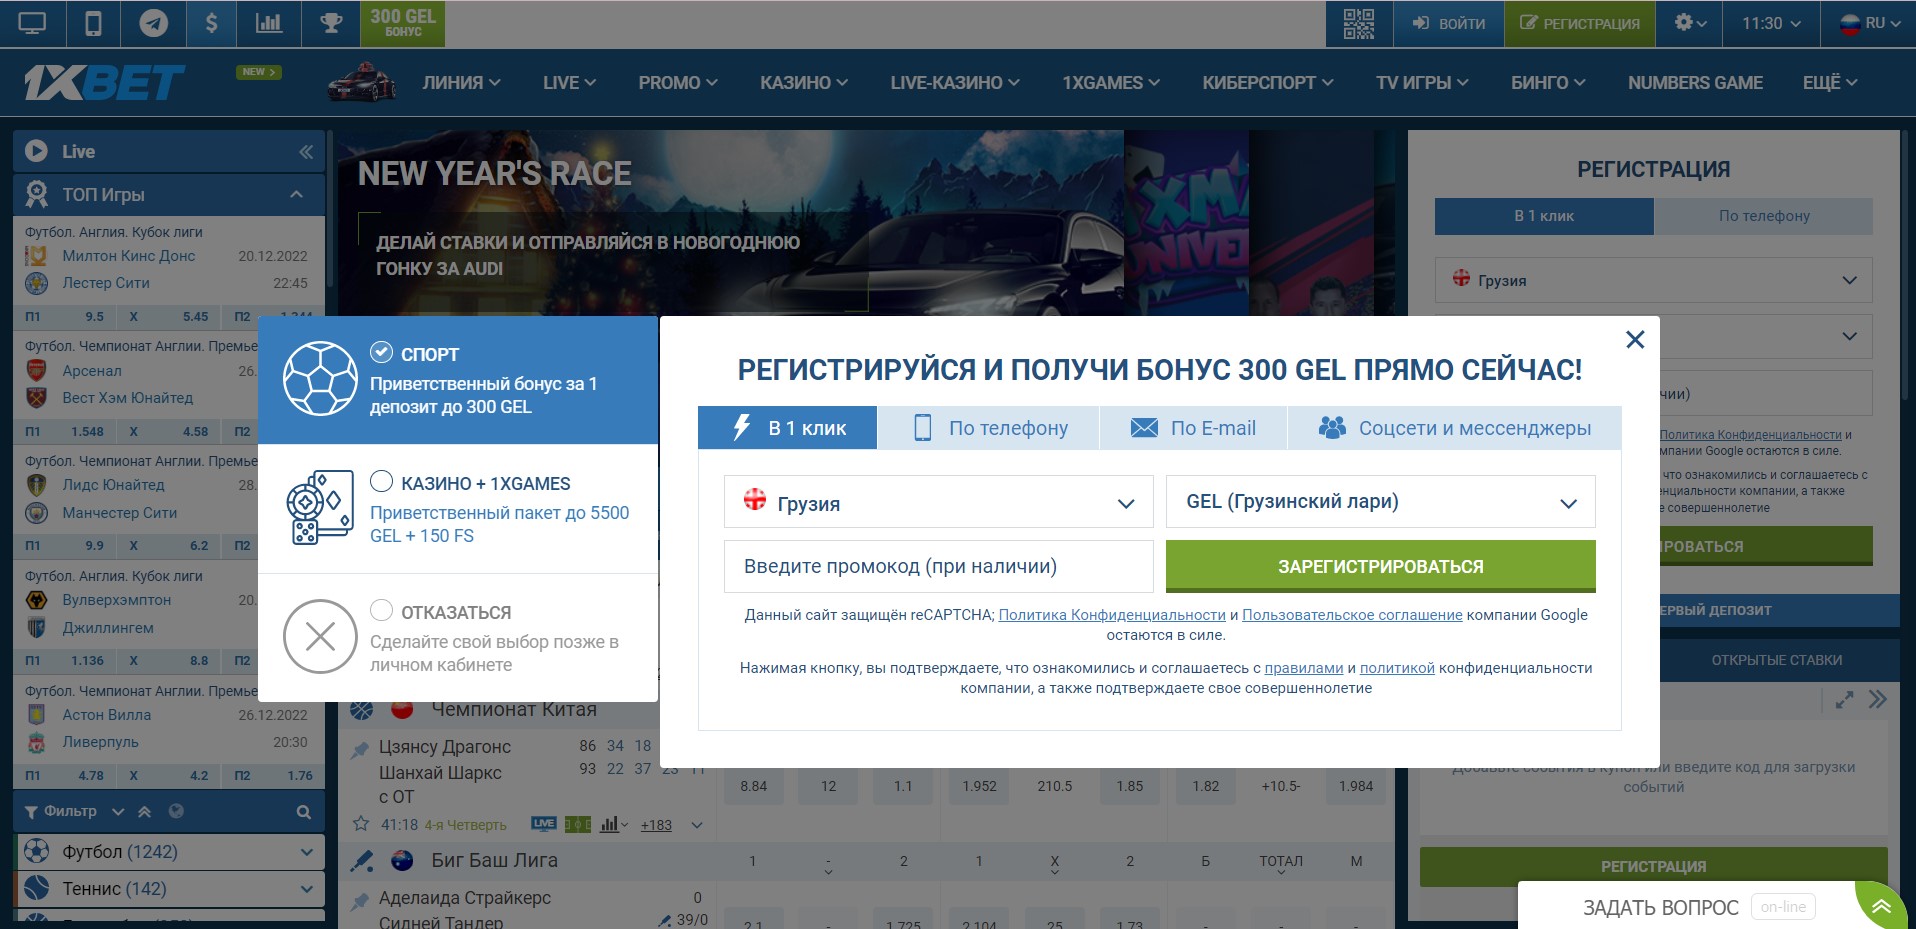Open the payments dollar icon
The image size is (1916, 929).
coord(211,23)
